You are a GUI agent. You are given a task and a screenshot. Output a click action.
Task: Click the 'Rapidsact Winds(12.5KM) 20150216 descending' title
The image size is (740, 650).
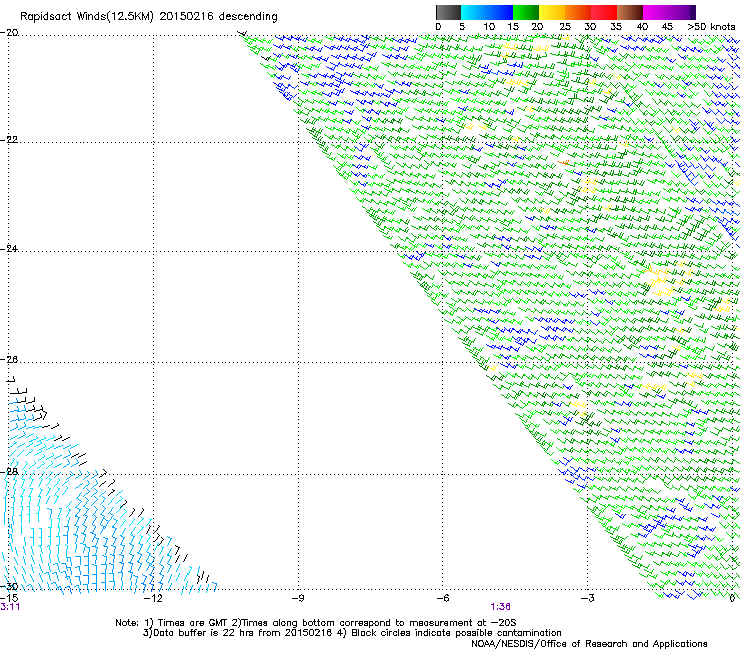(x=149, y=17)
